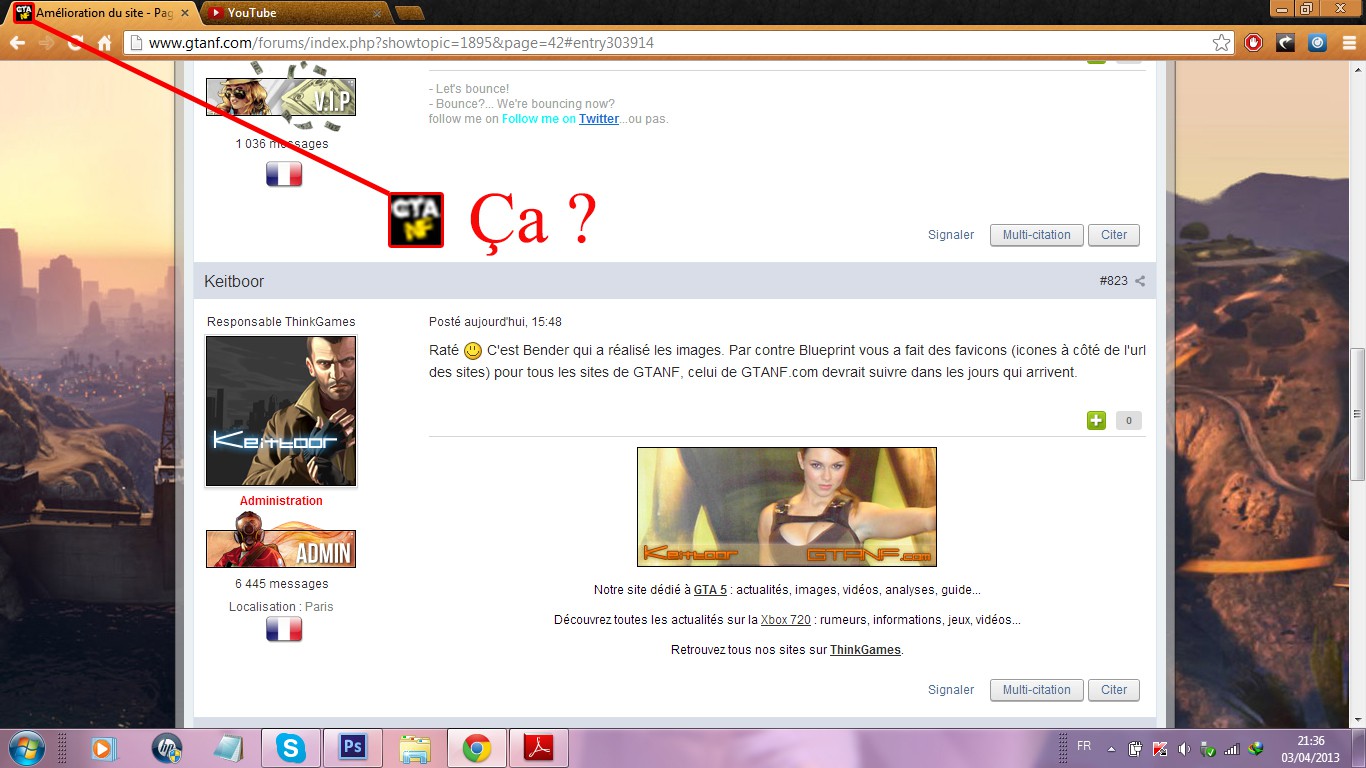Screen dimensions: 1366x768
Task: Go to the browser home page icon
Action: click(104, 43)
